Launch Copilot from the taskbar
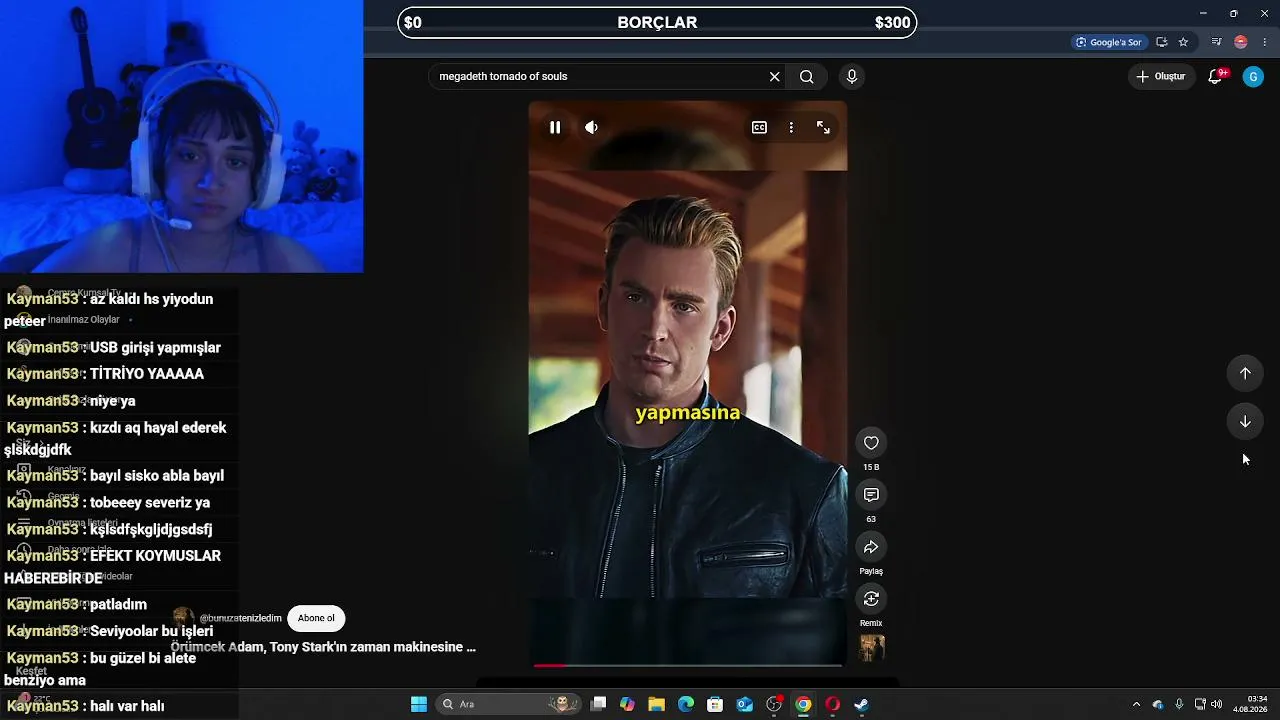The width and height of the screenshot is (1280, 720). 627,704
